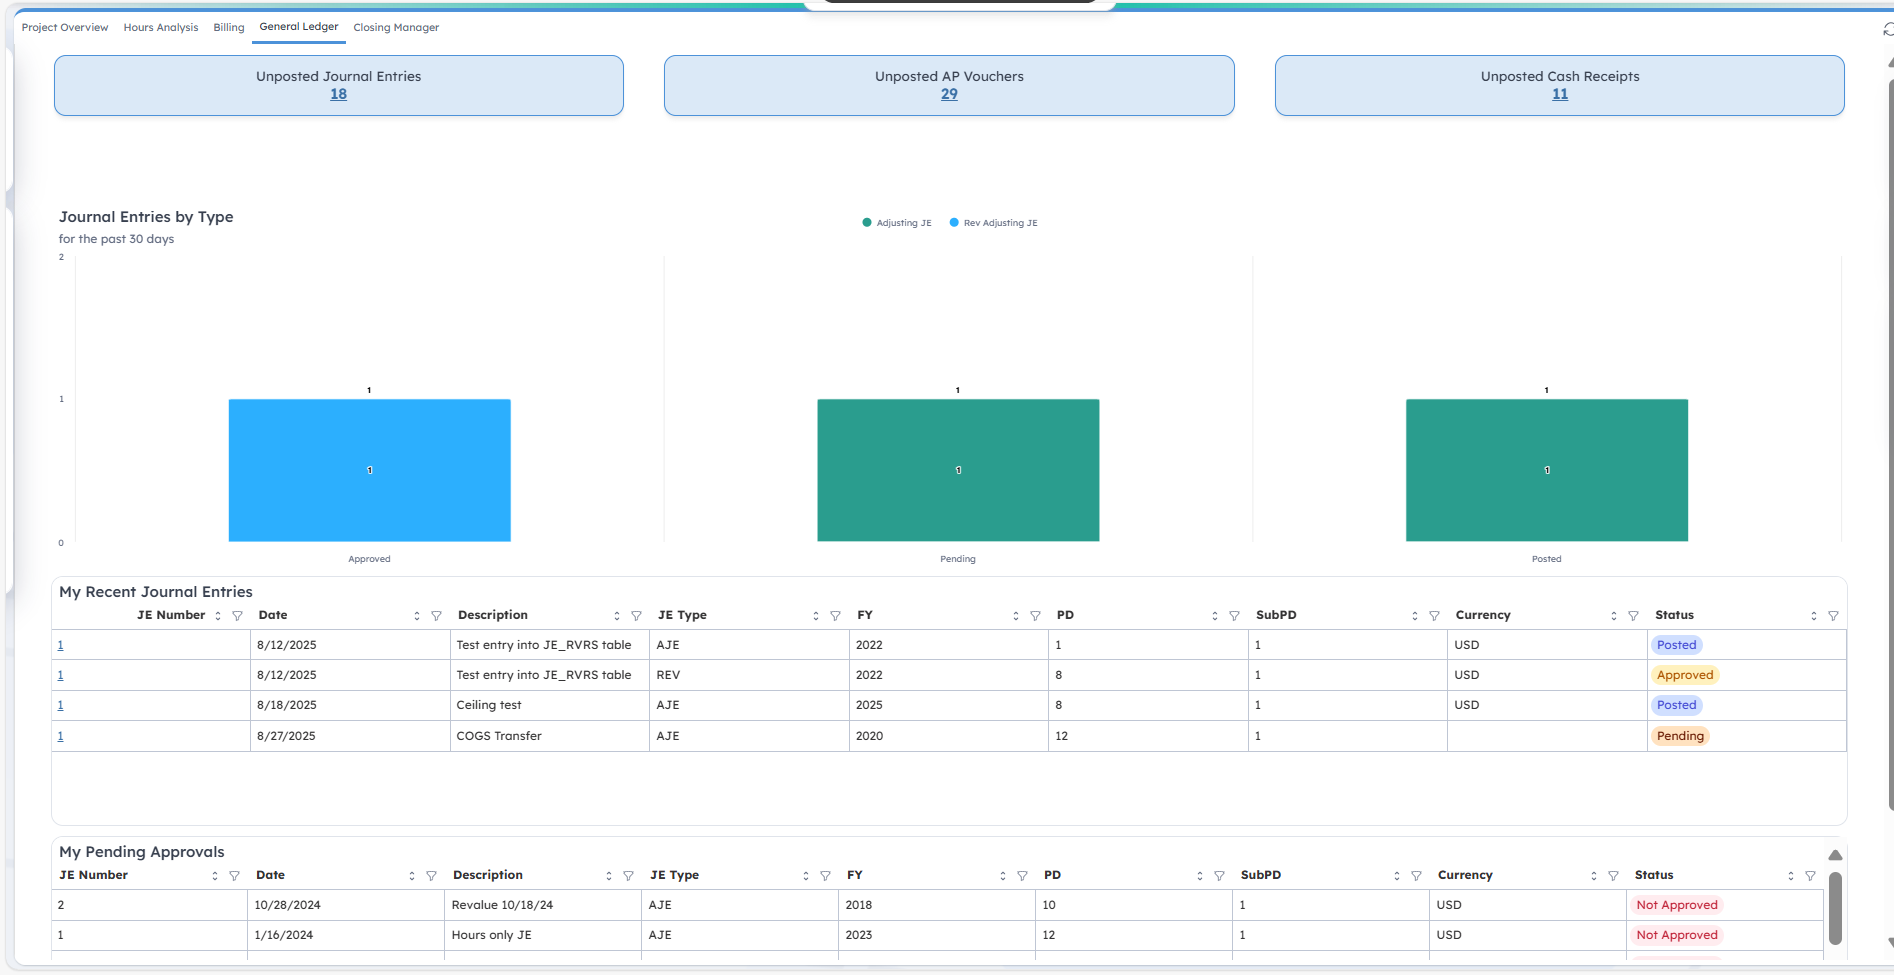Sort by Date in My Recent Journal Entries
Screen dimensions: 1894x975
click(x=416, y=616)
